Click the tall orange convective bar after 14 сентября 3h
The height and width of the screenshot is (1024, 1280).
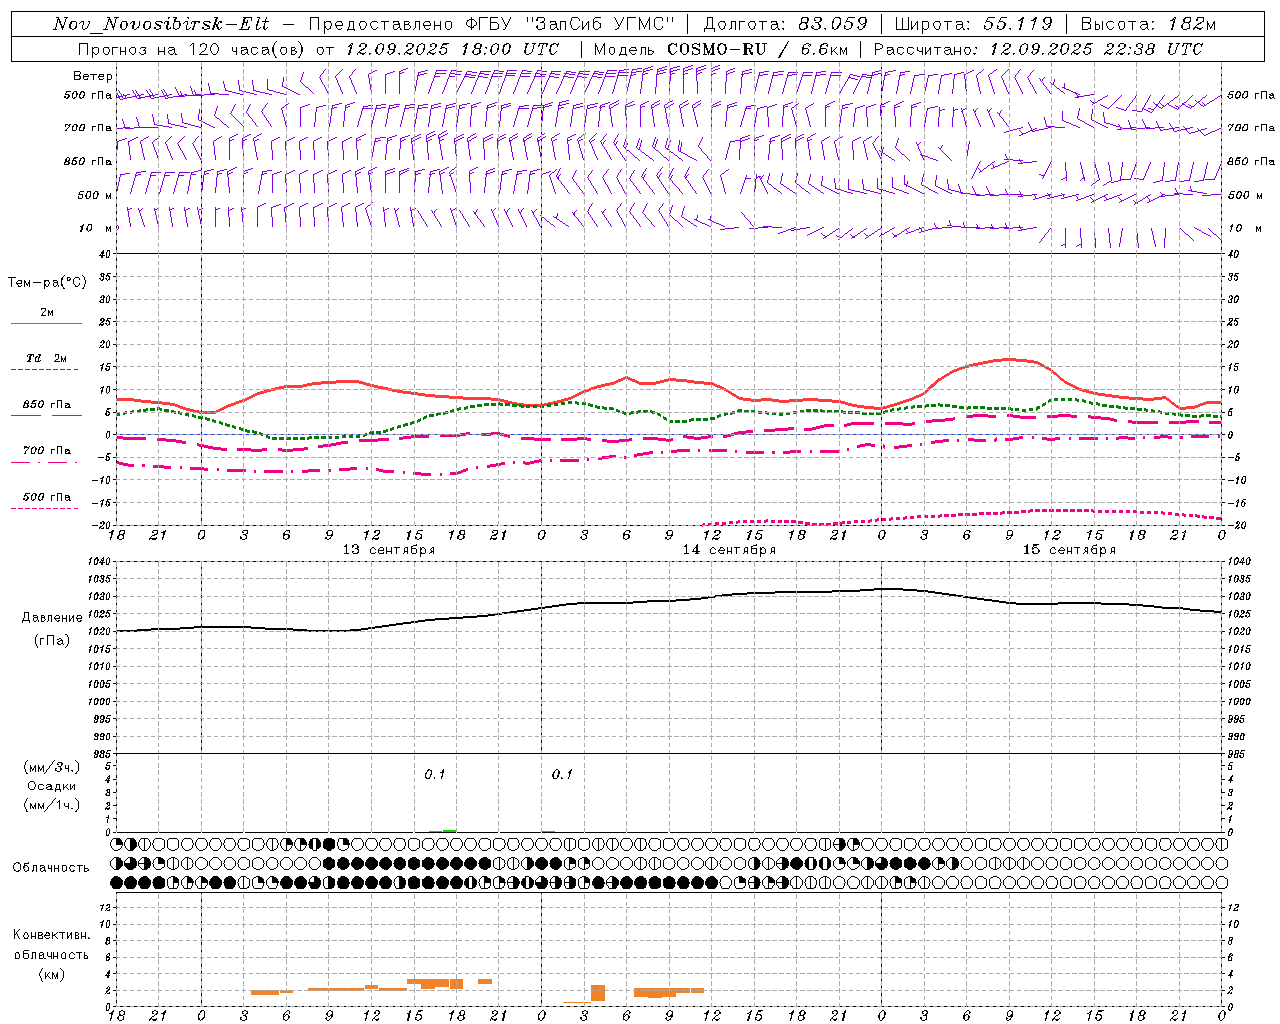pos(598,993)
